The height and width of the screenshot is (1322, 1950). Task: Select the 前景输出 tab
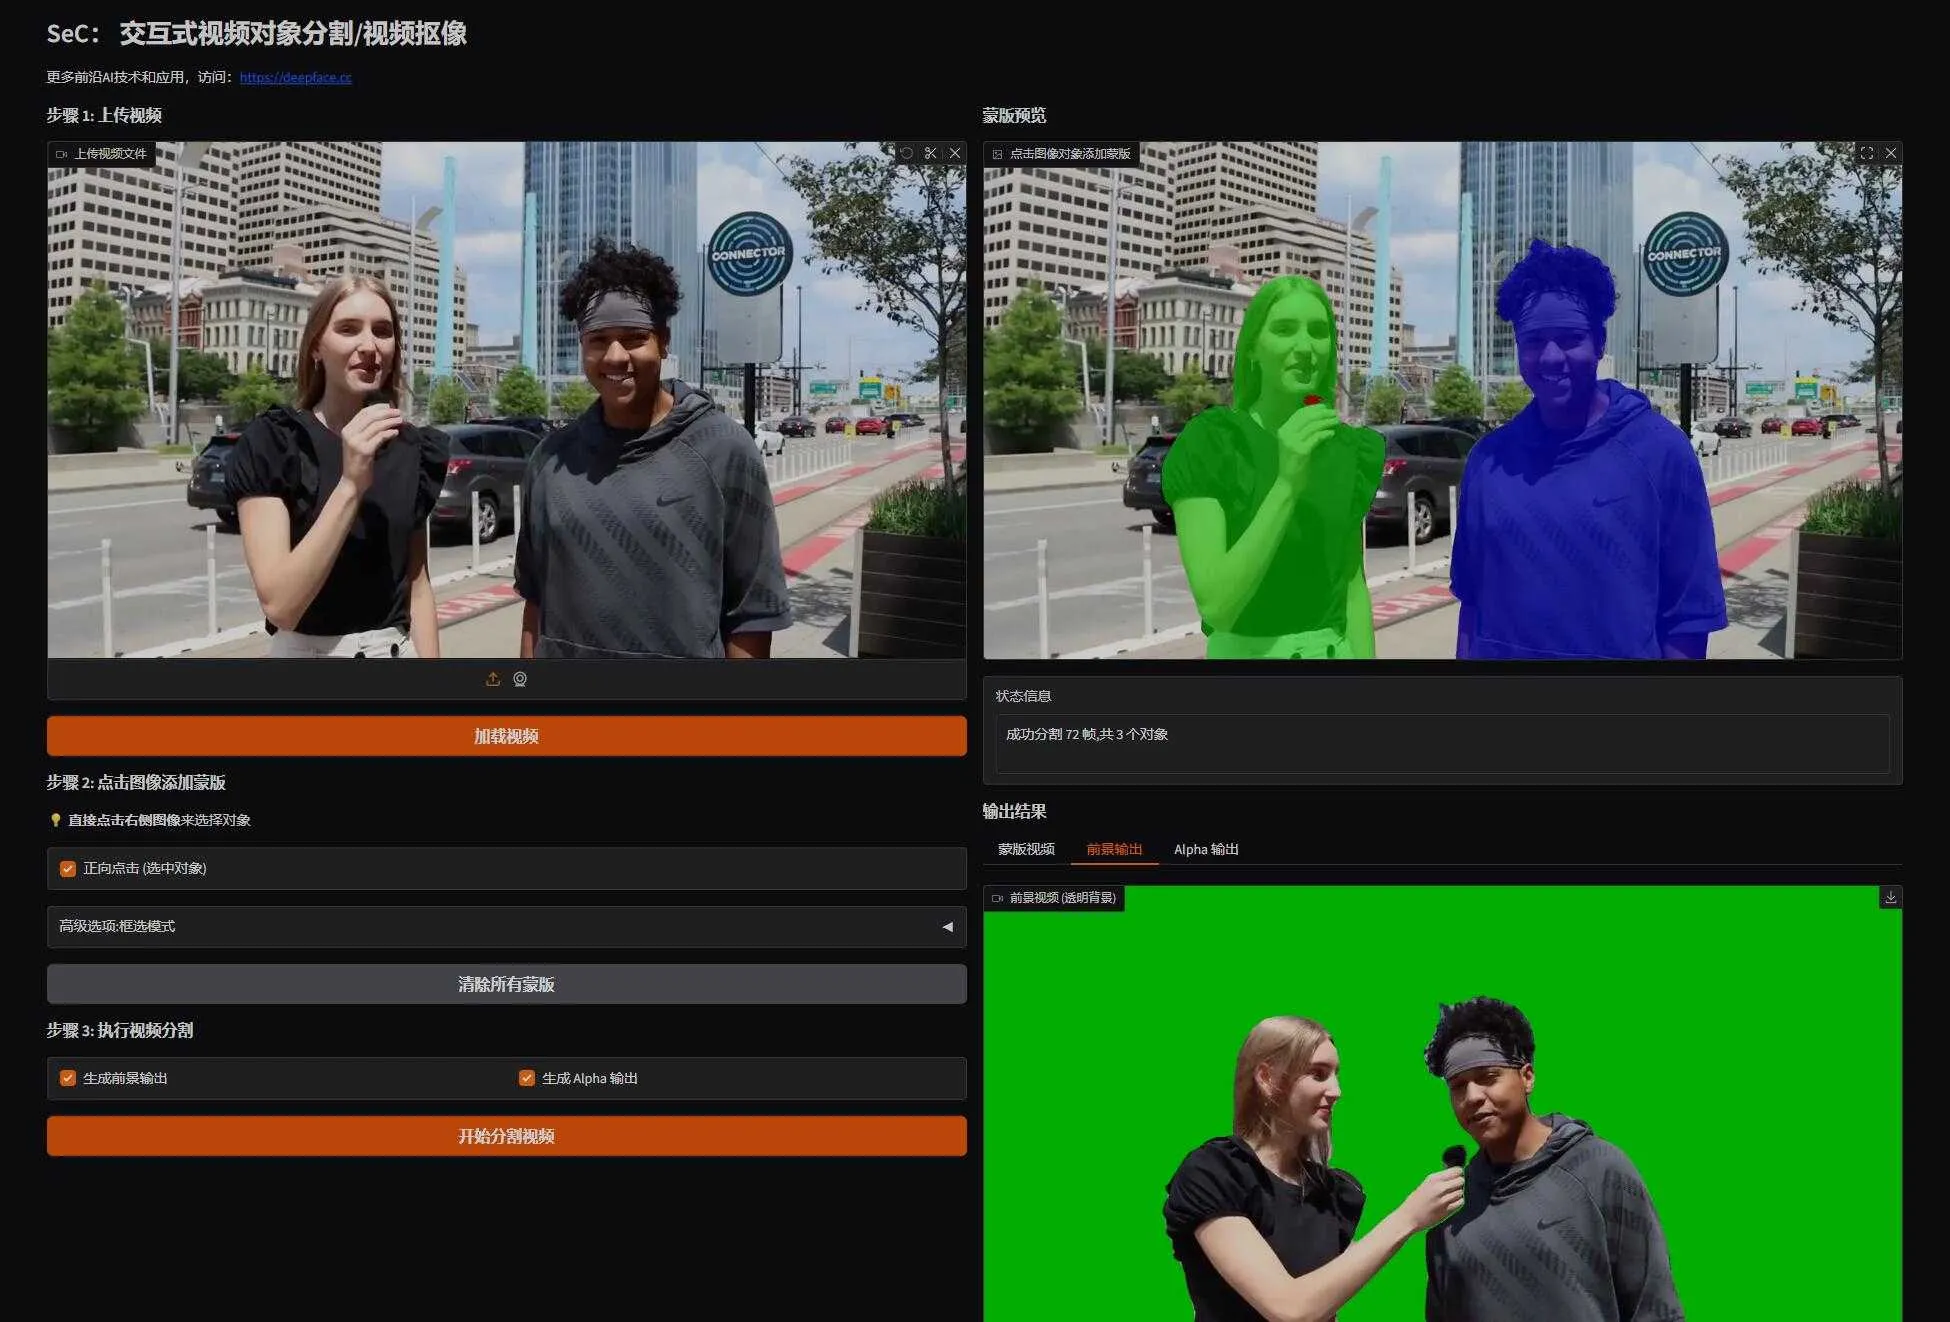1114,849
